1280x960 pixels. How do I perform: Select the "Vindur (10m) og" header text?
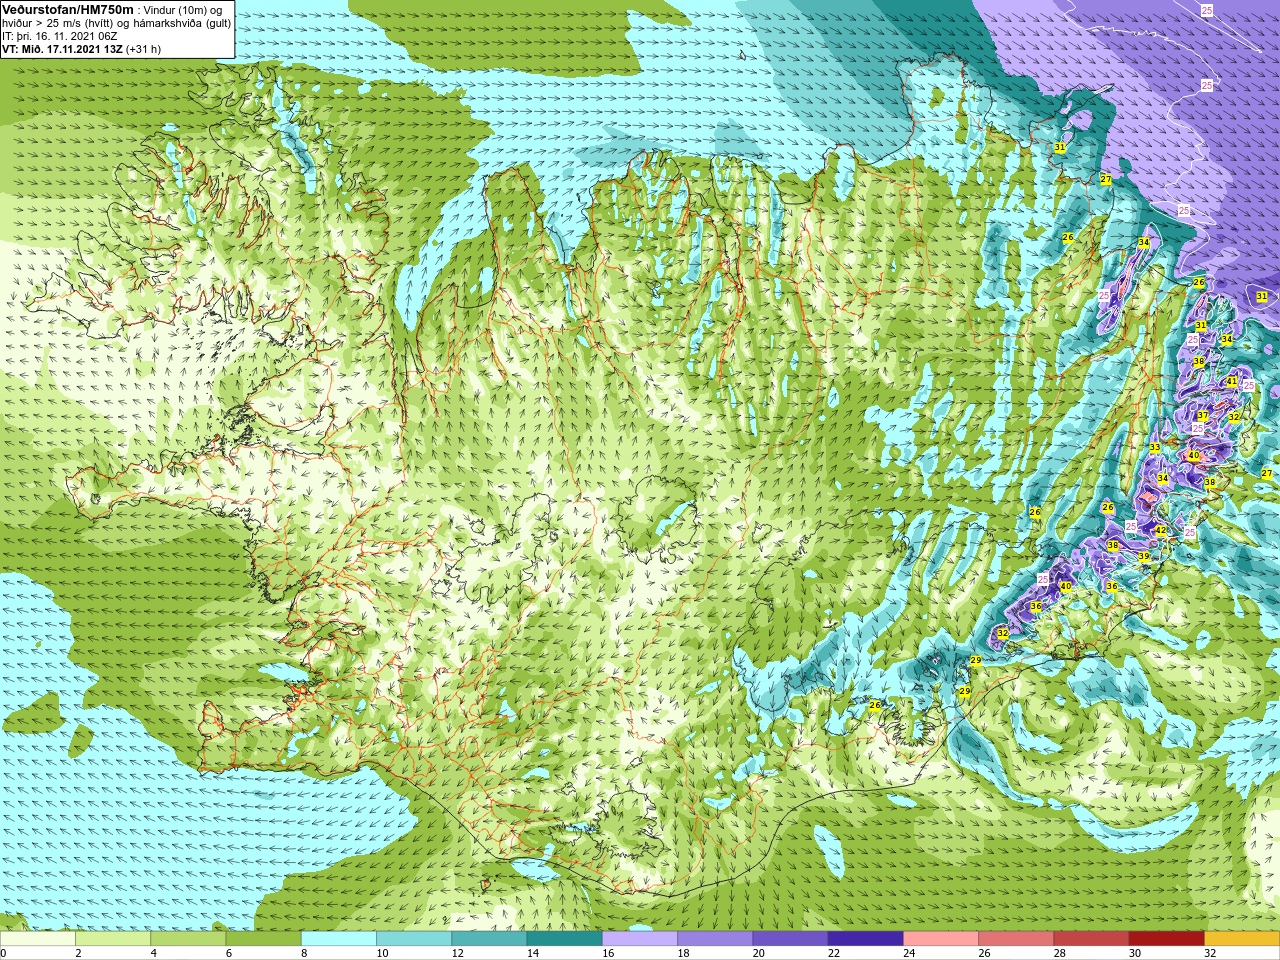[x=183, y=10]
